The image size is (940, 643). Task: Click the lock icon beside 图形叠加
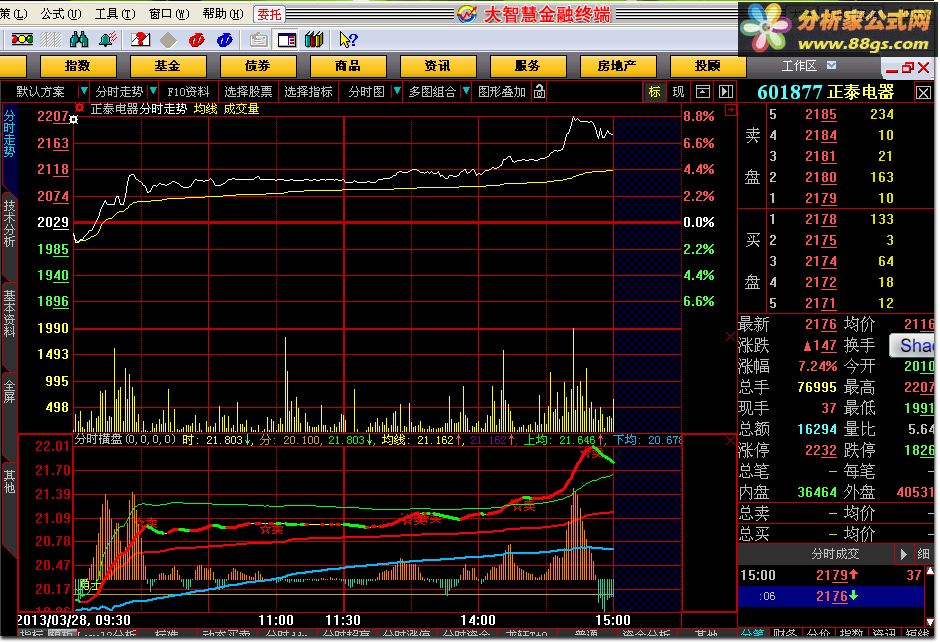pyautogui.click(x=540, y=92)
